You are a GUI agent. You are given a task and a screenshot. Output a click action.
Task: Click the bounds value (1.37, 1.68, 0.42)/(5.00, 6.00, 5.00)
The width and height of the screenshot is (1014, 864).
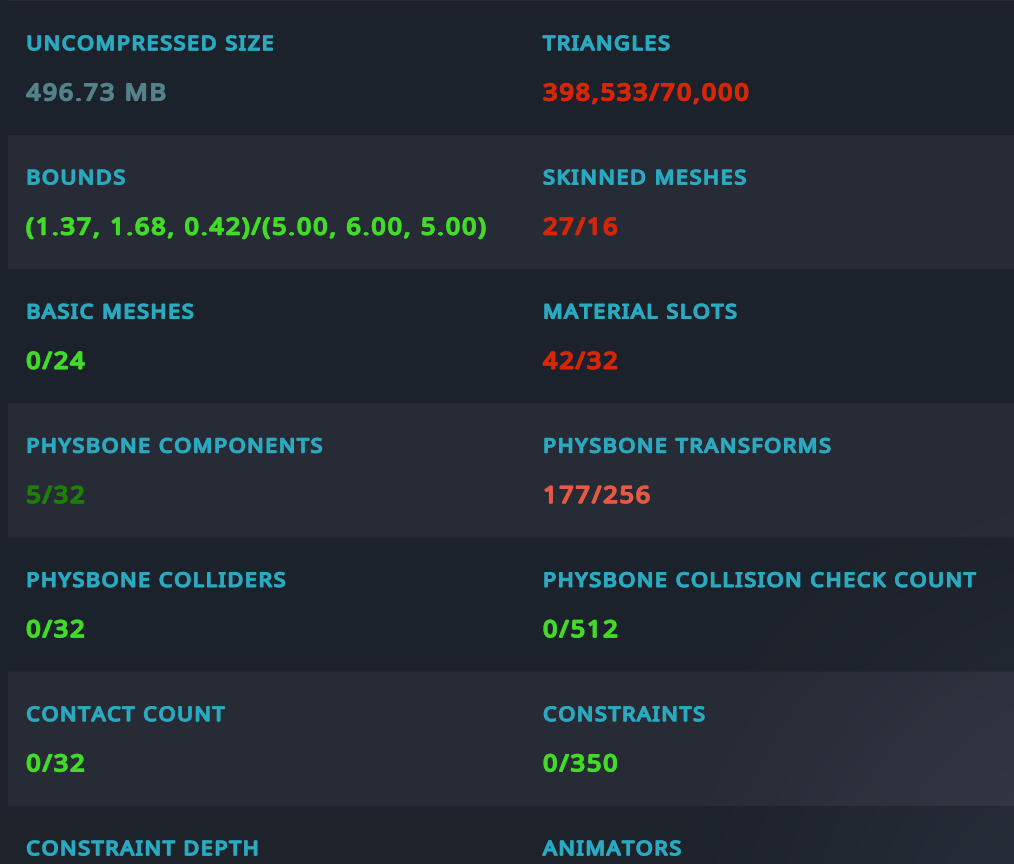(256, 227)
